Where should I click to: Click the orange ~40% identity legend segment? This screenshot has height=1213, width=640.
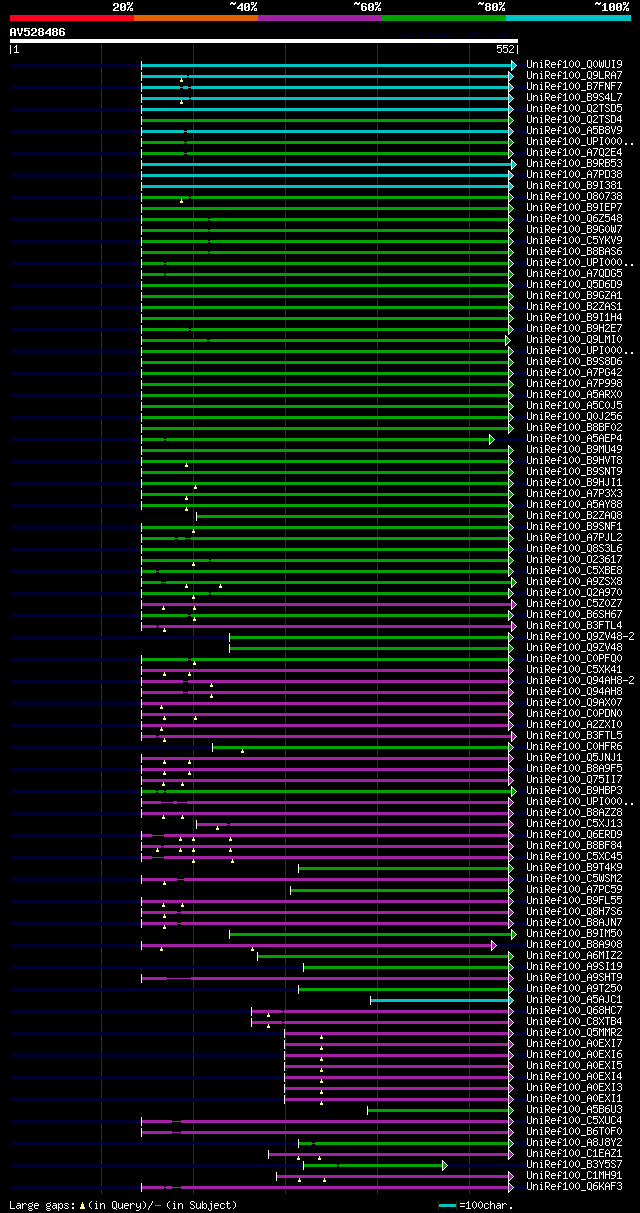point(196,18)
